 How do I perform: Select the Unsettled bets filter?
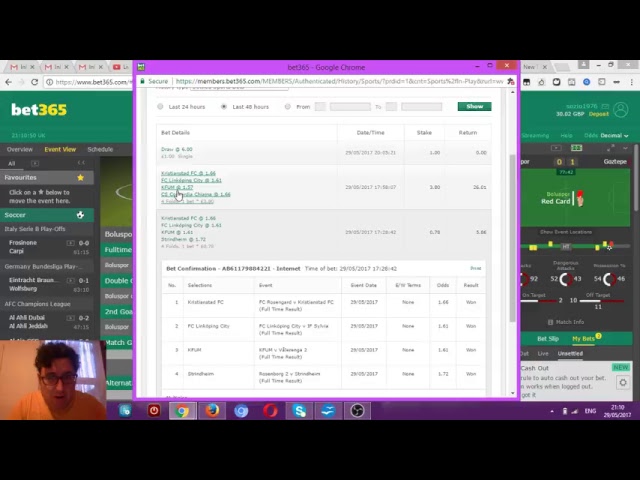coord(570,353)
